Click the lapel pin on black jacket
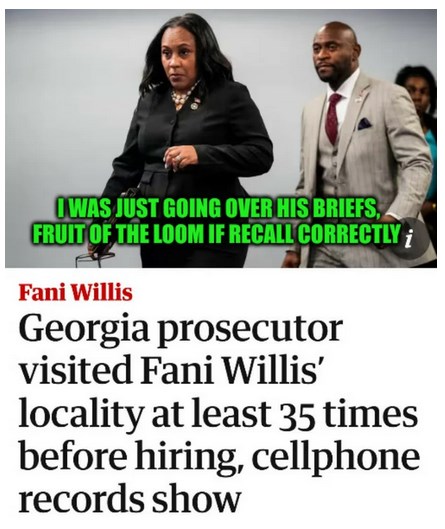This screenshot has width=445, height=529. (x=194, y=106)
